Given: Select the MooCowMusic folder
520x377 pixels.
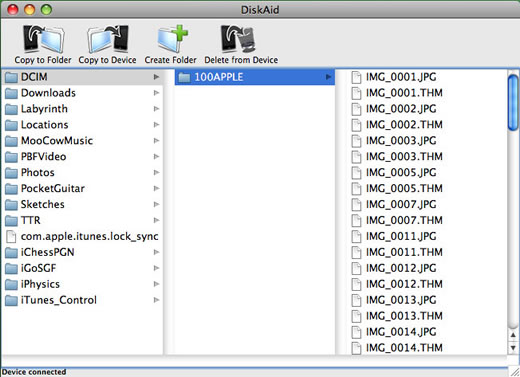Looking at the screenshot, I should pos(82,141).
